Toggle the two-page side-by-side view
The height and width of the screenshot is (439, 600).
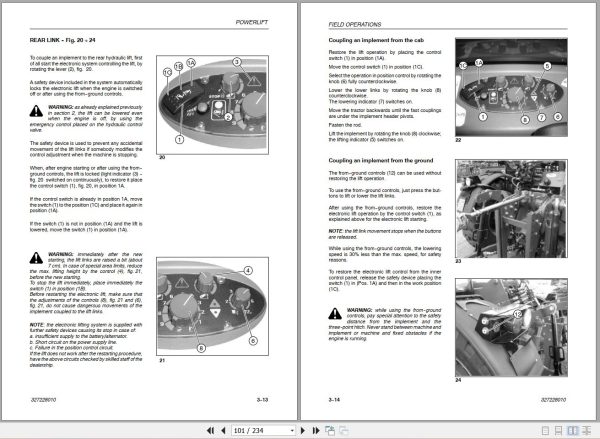tap(572, 431)
